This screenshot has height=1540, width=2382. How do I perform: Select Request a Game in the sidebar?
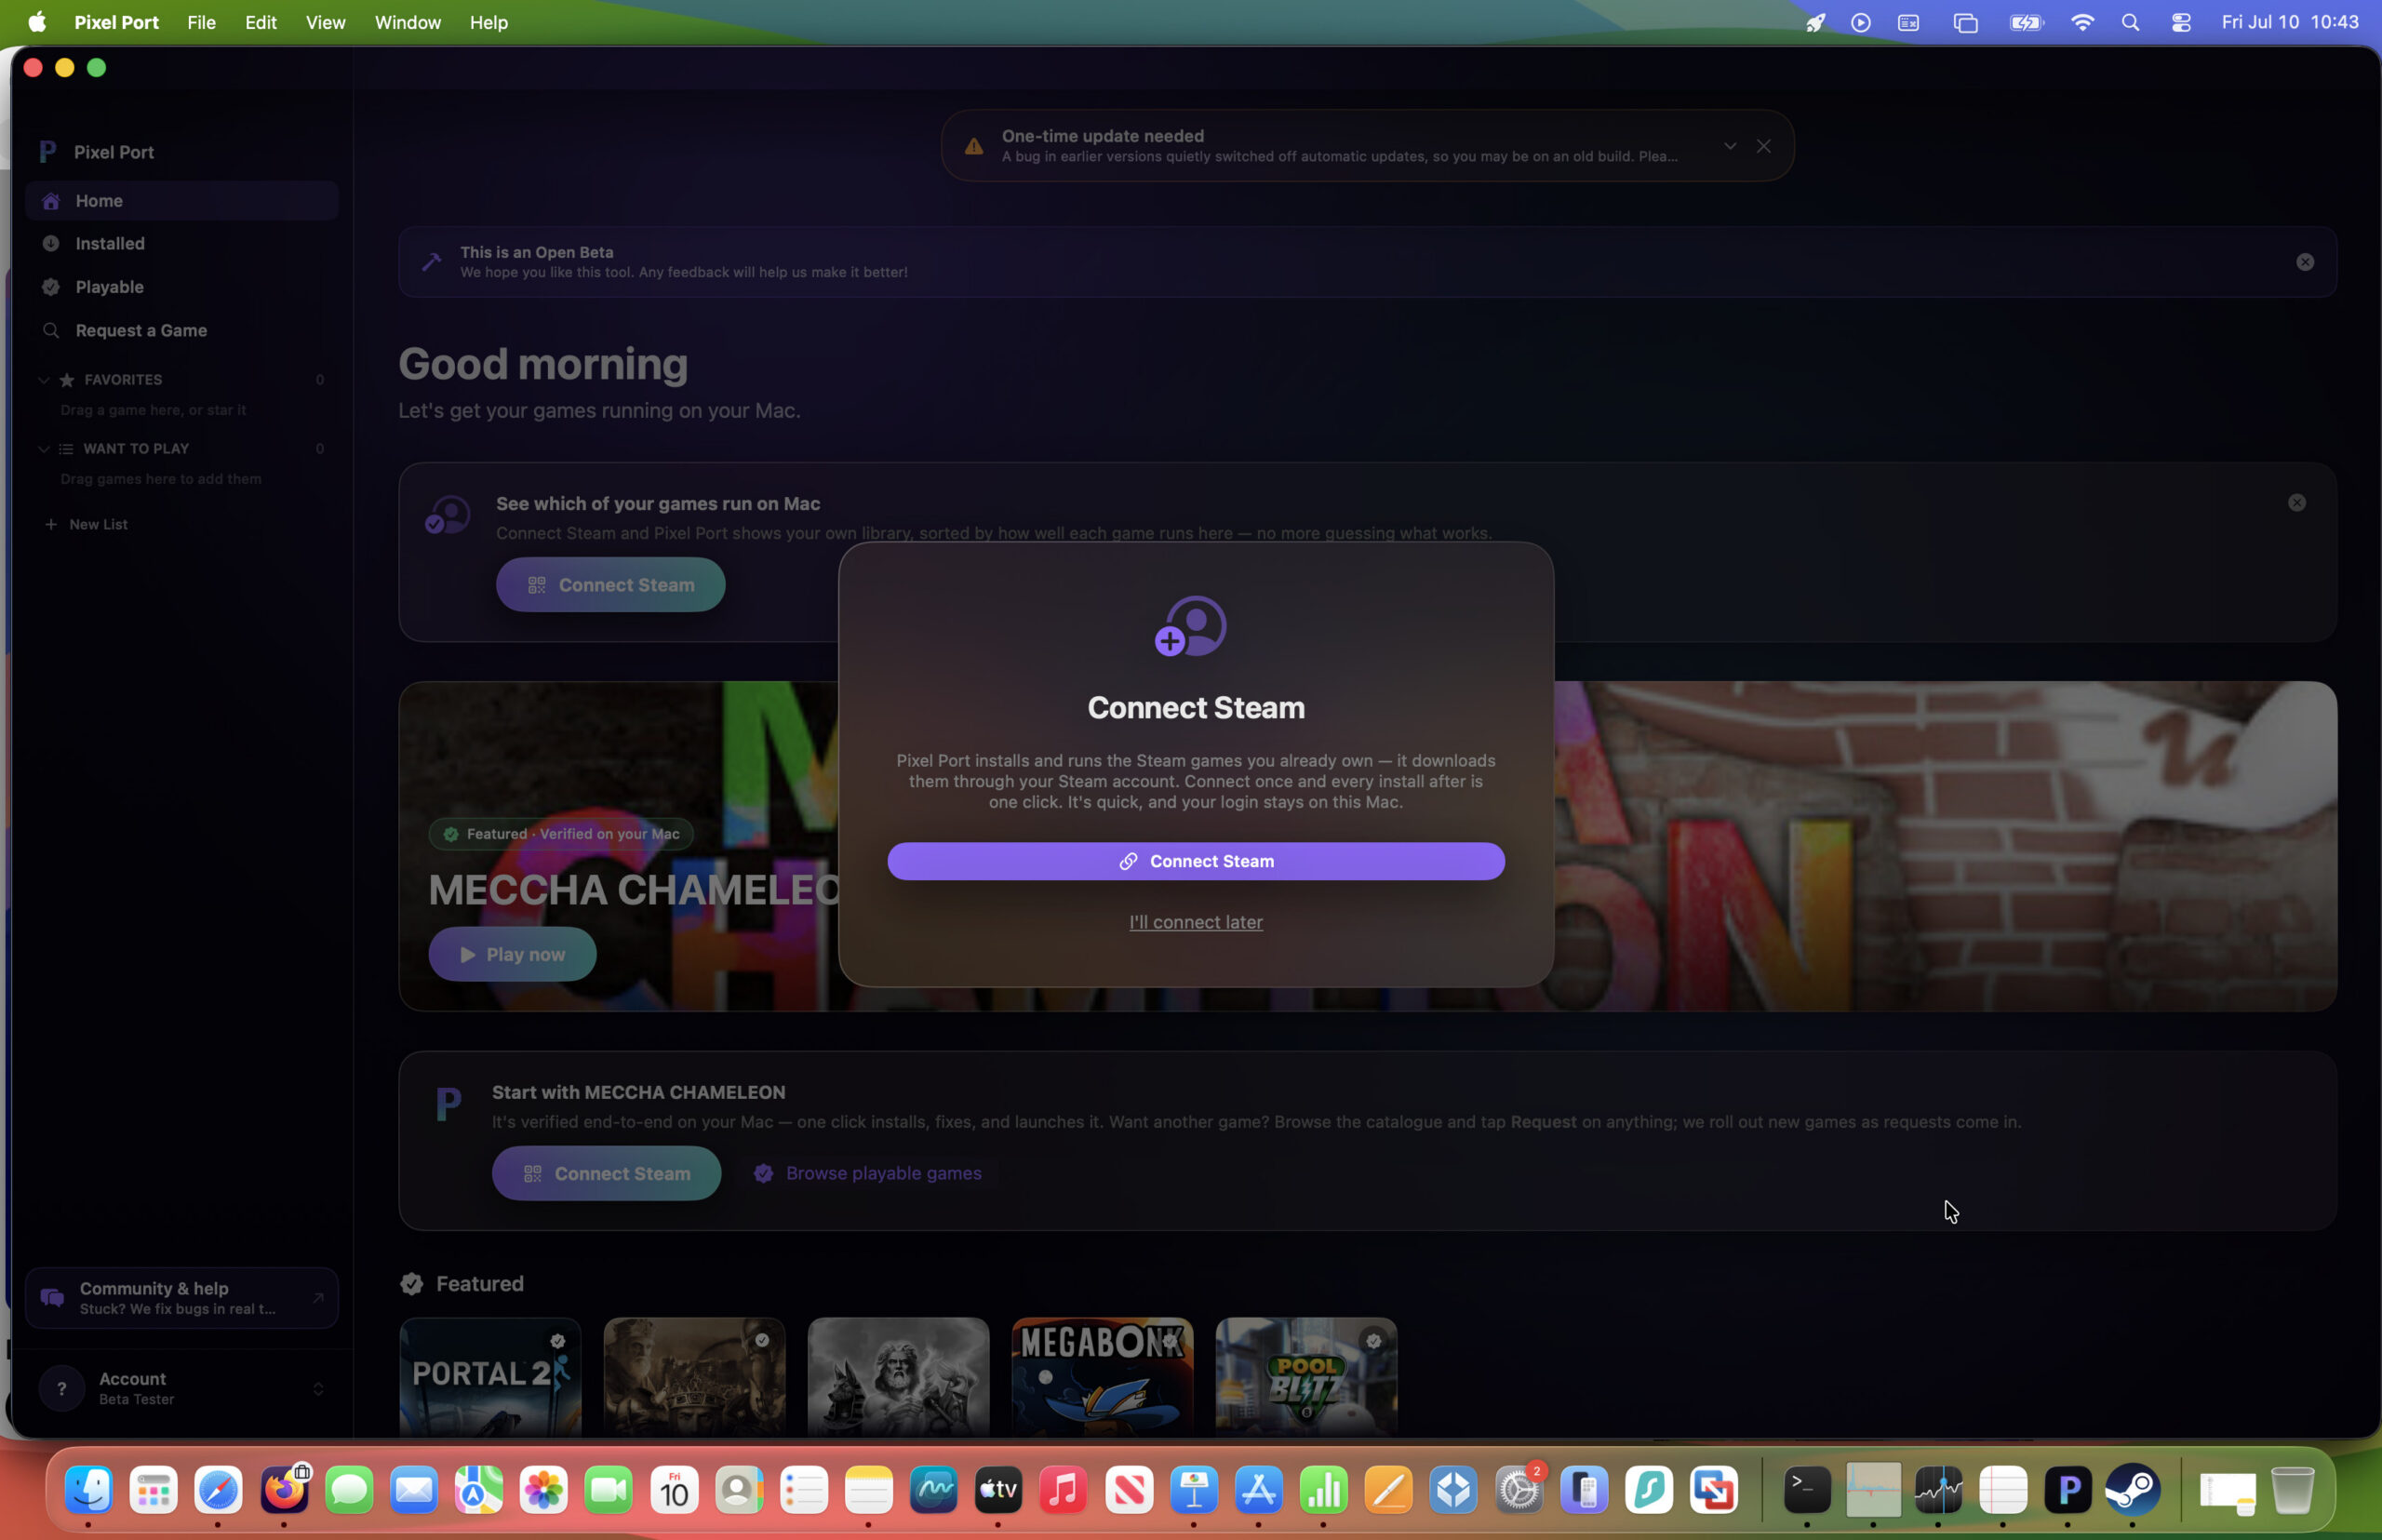(182, 330)
